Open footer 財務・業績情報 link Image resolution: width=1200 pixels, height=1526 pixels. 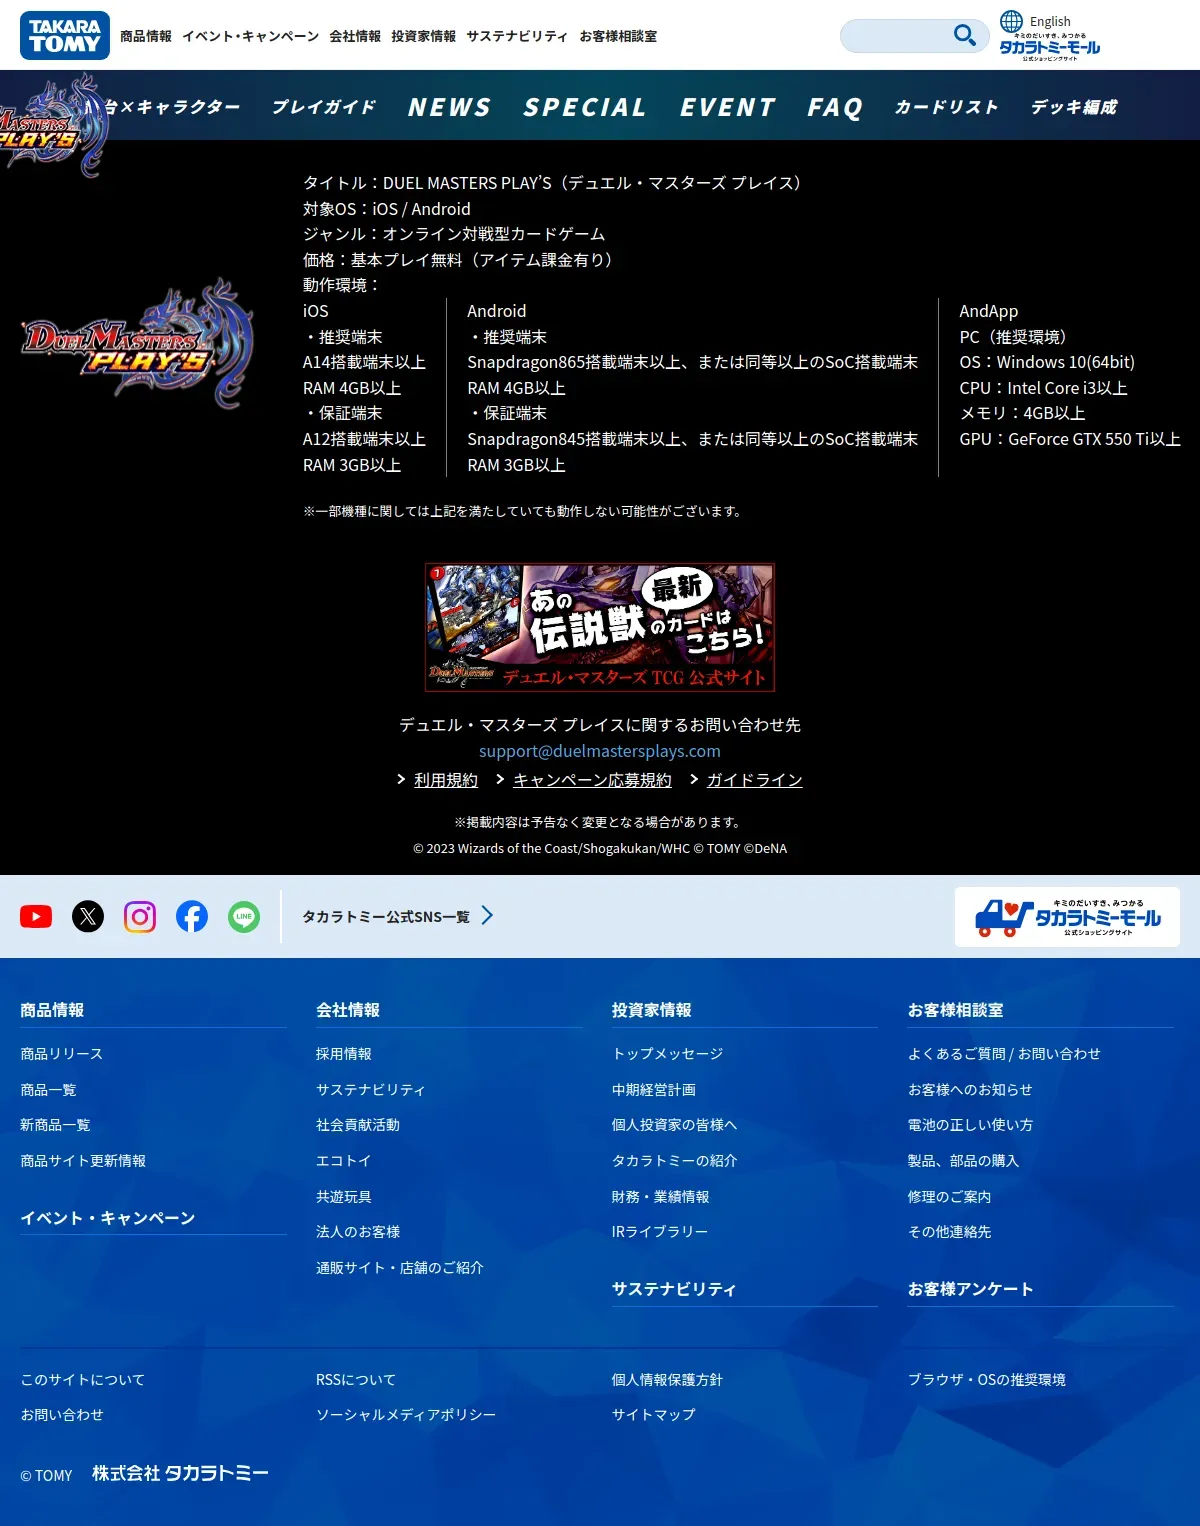click(x=661, y=1197)
